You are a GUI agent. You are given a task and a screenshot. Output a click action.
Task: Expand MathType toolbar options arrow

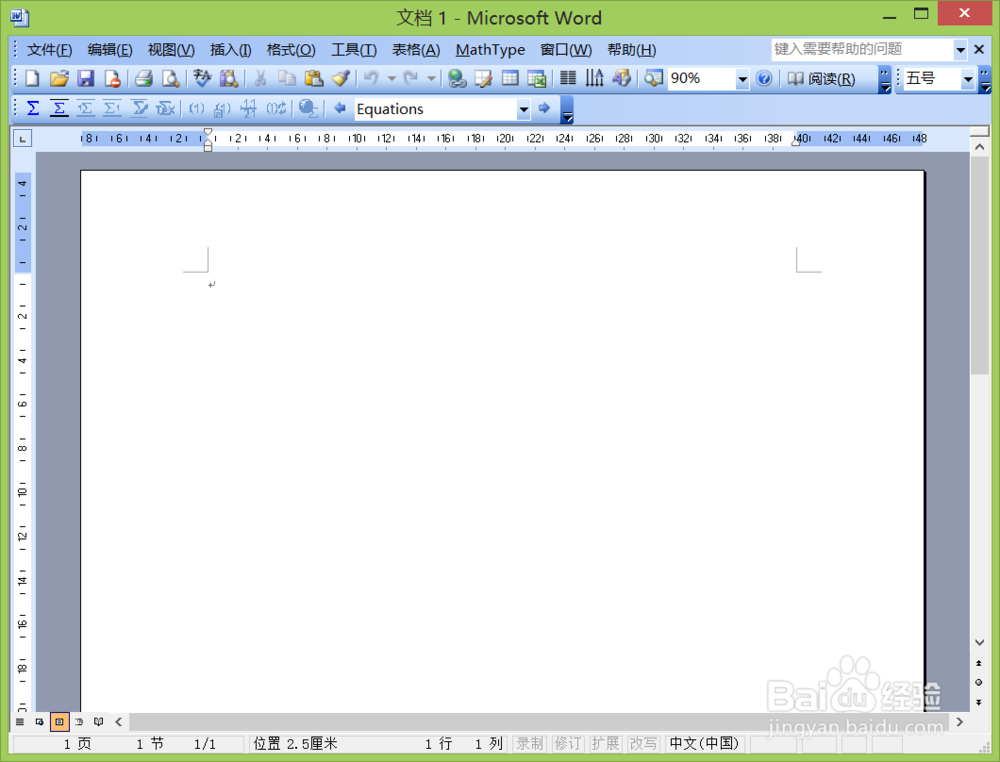[567, 110]
